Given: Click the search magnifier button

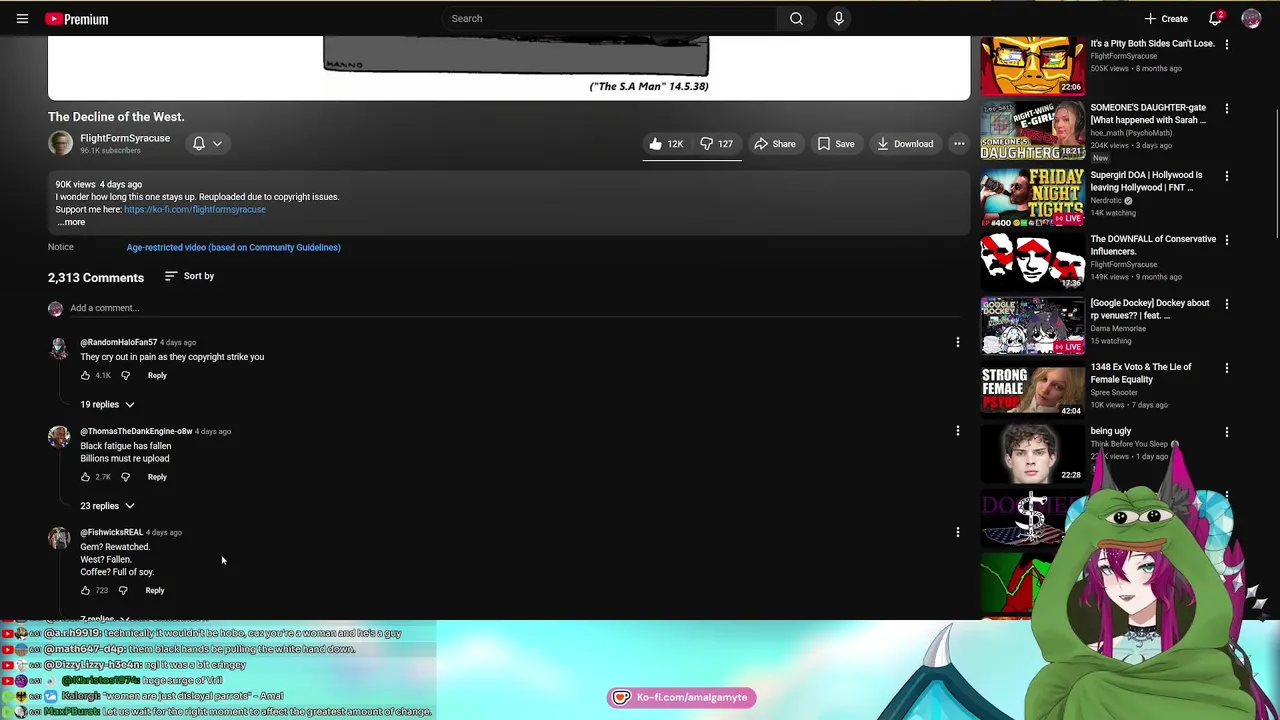Looking at the screenshot, I should 796,18.
